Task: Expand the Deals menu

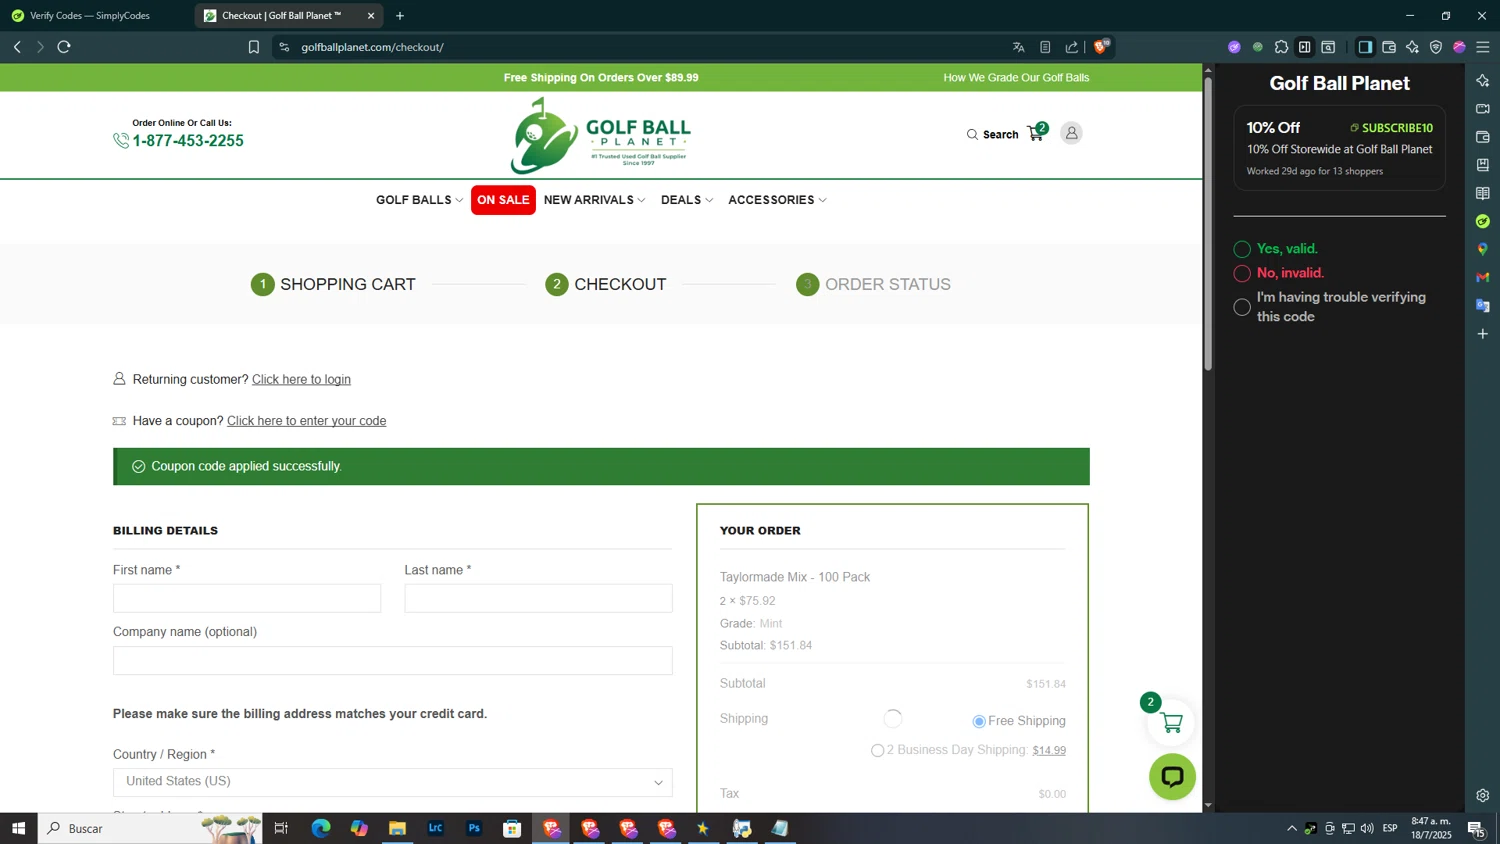Action: [687, 200]
